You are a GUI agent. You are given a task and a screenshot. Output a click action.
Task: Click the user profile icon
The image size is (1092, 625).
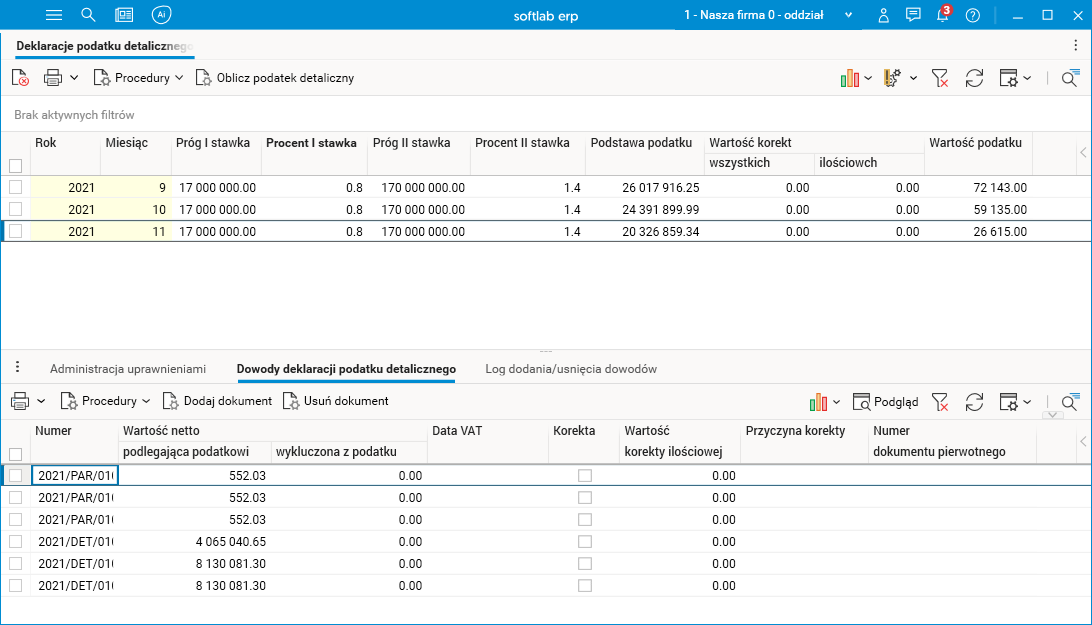(883, 15)
